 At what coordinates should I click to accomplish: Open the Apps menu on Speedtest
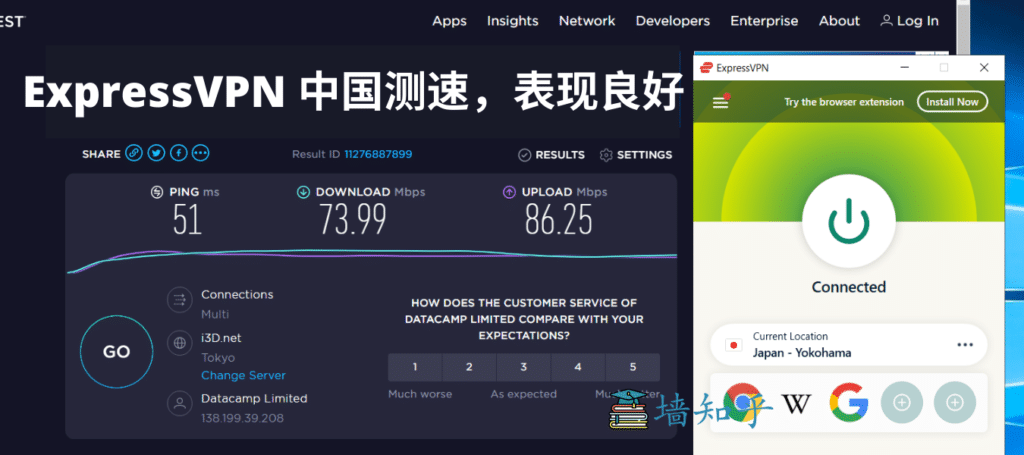click(449, 21)
